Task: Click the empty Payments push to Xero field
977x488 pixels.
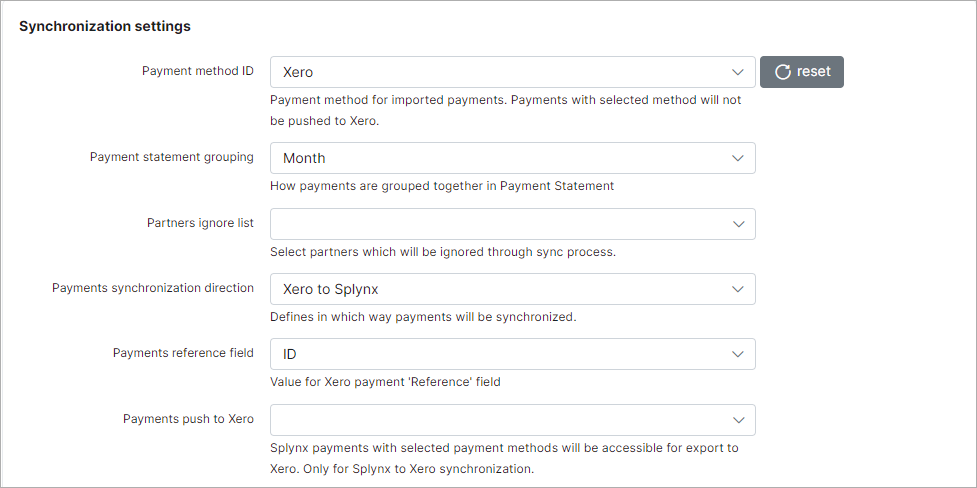Action: click(x=513, y=419)
